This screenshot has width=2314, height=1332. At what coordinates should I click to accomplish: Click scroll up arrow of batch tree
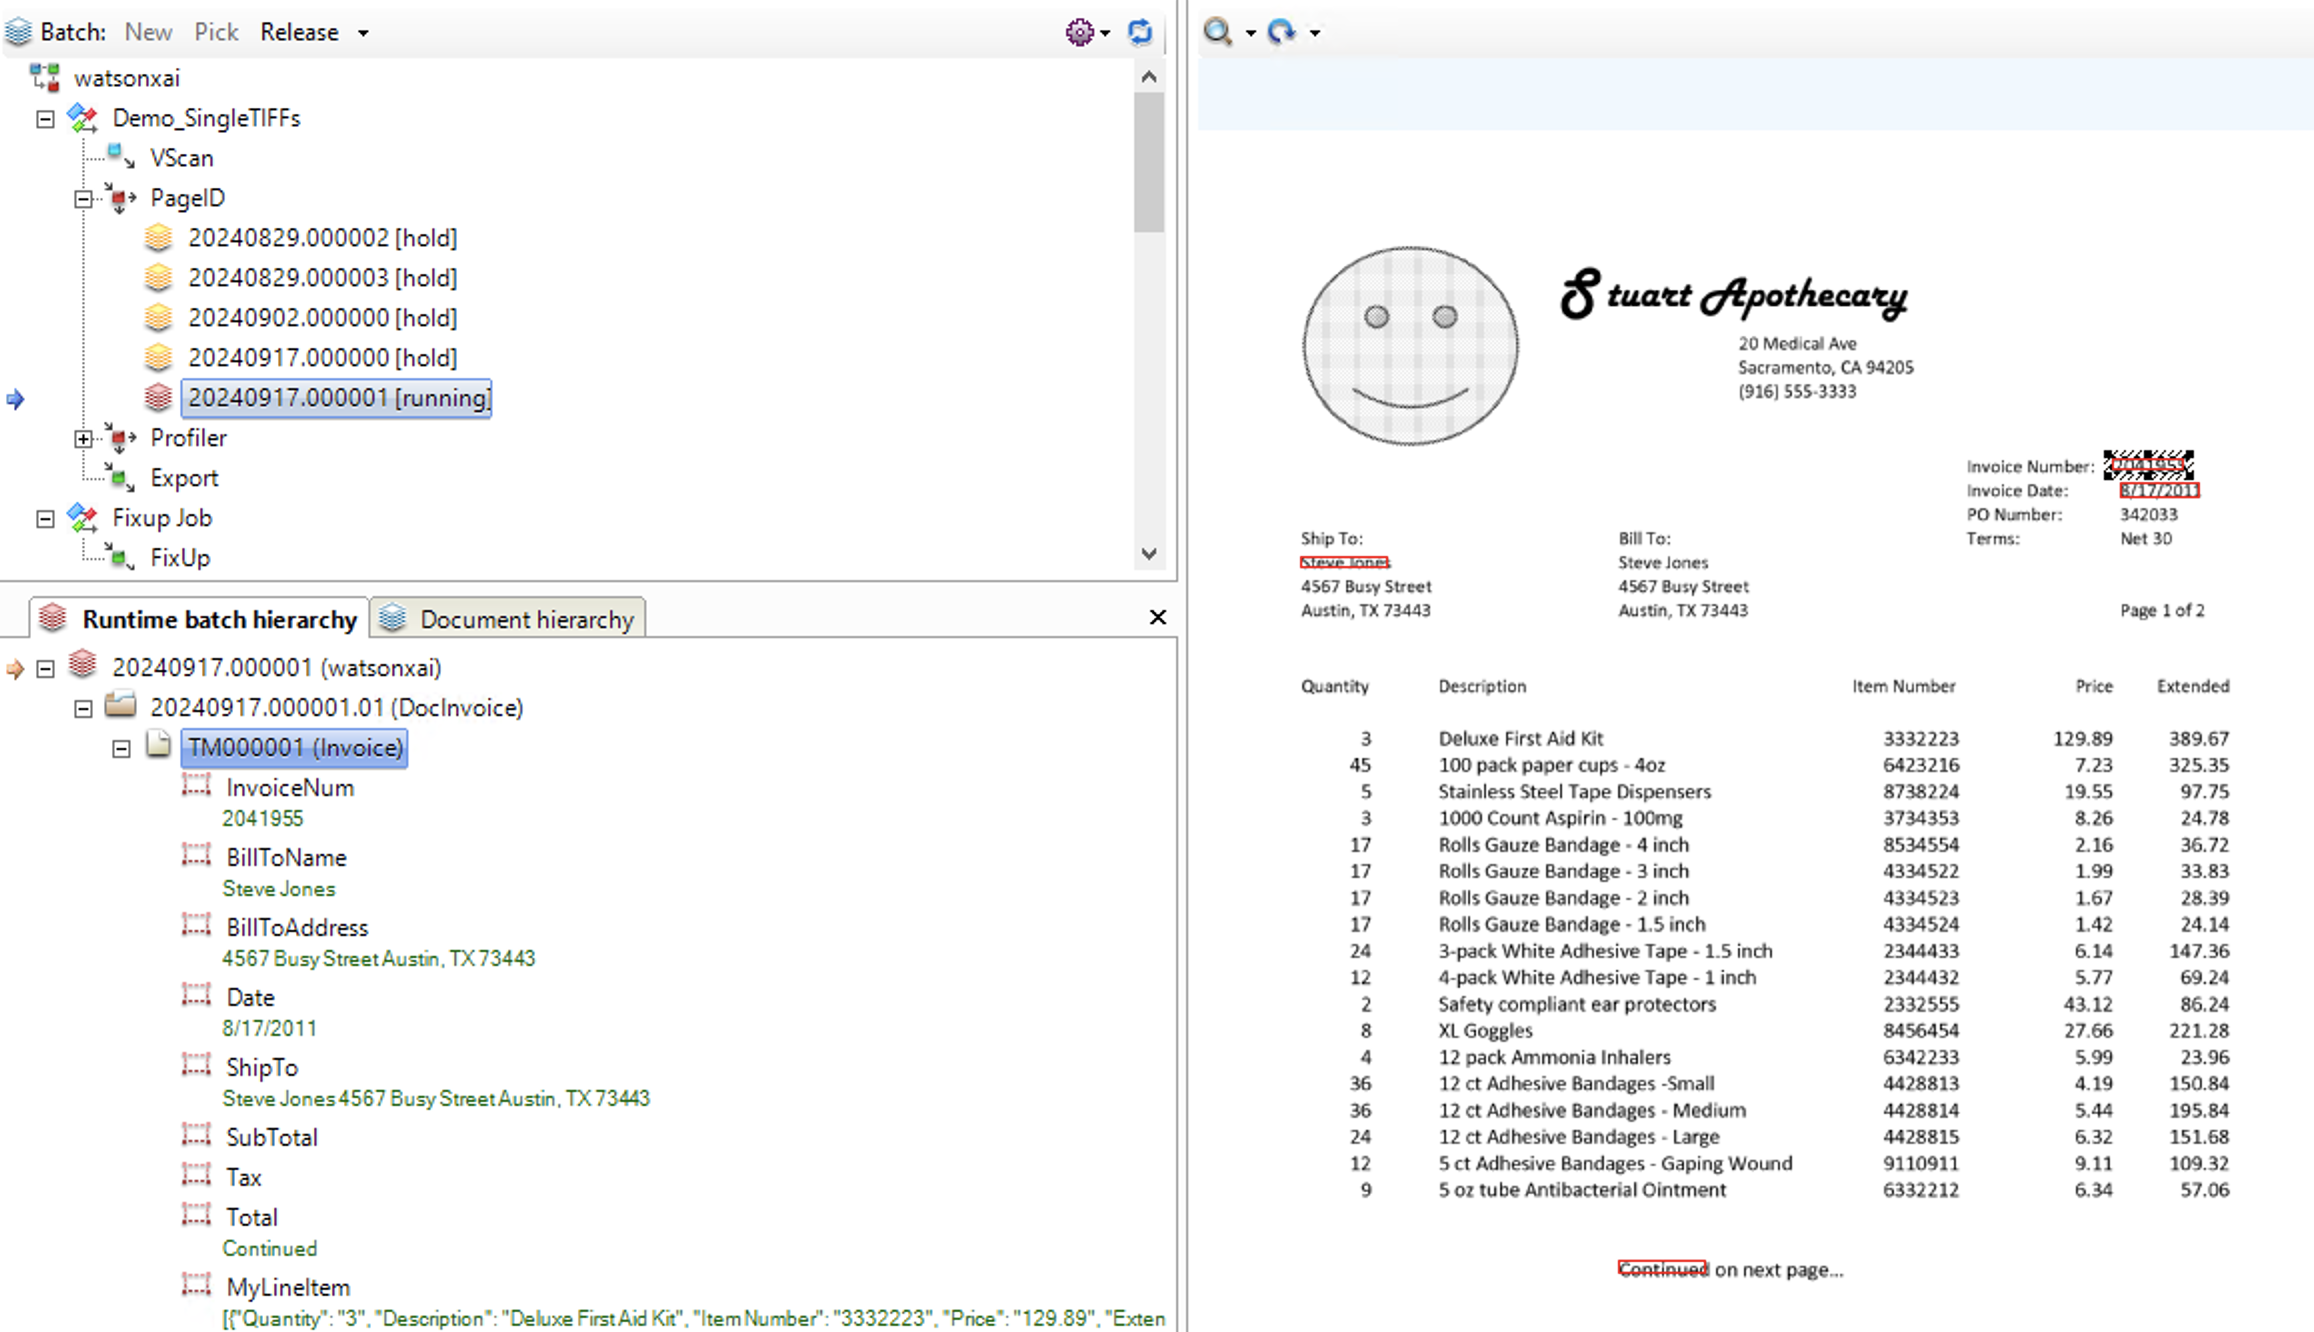(1149, 76)
